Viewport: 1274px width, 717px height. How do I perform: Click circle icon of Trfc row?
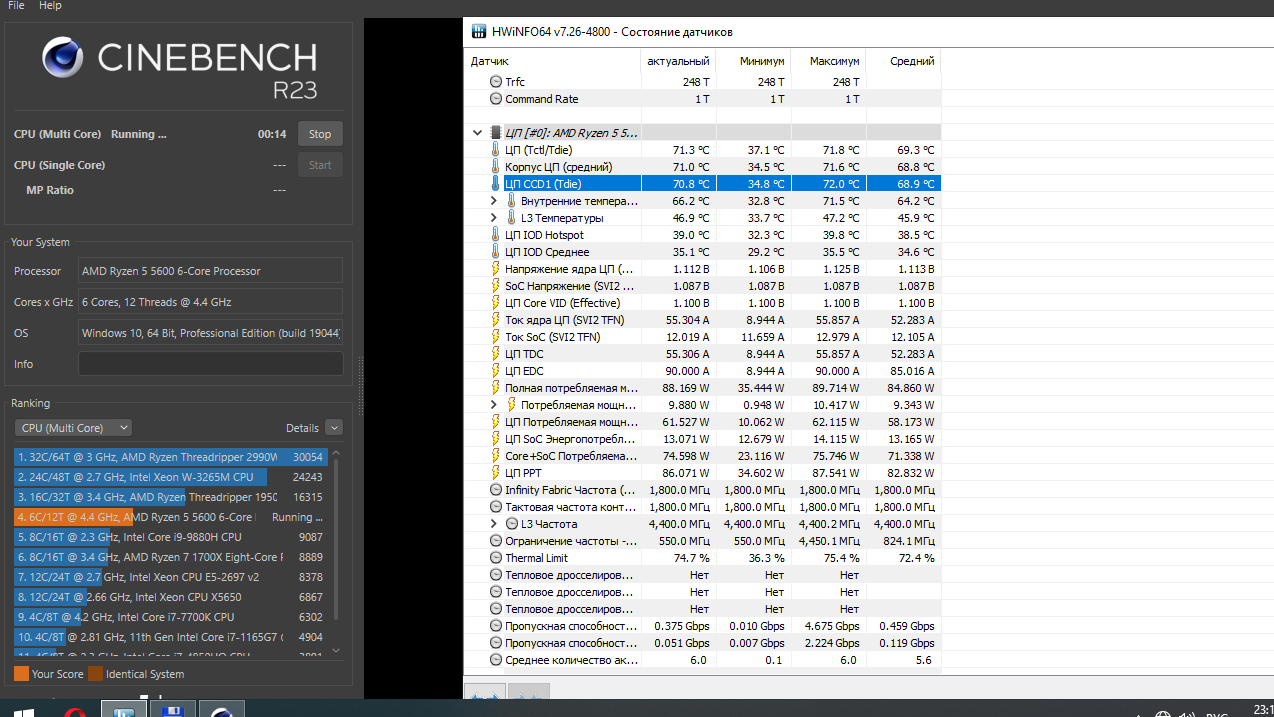click(x=496, y=82)
